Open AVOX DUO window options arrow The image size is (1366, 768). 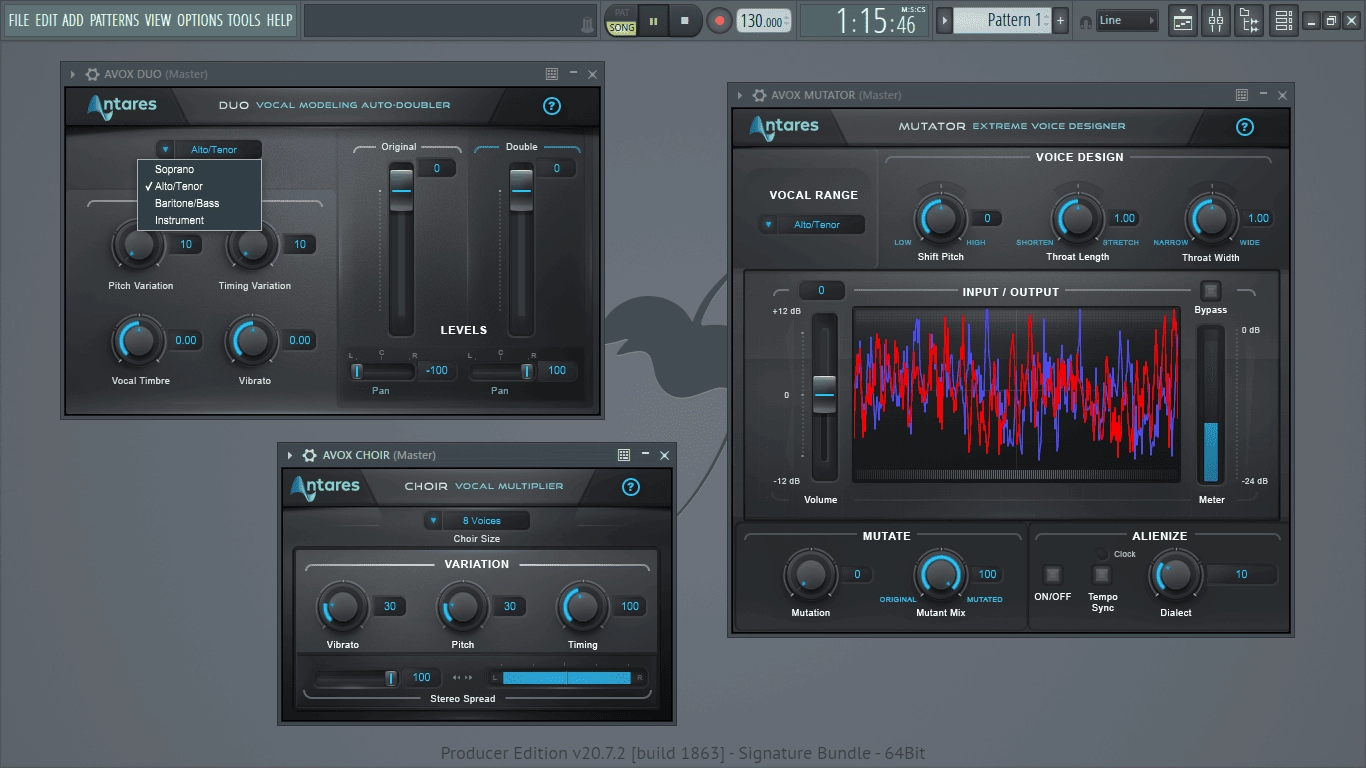click(73, 74)
